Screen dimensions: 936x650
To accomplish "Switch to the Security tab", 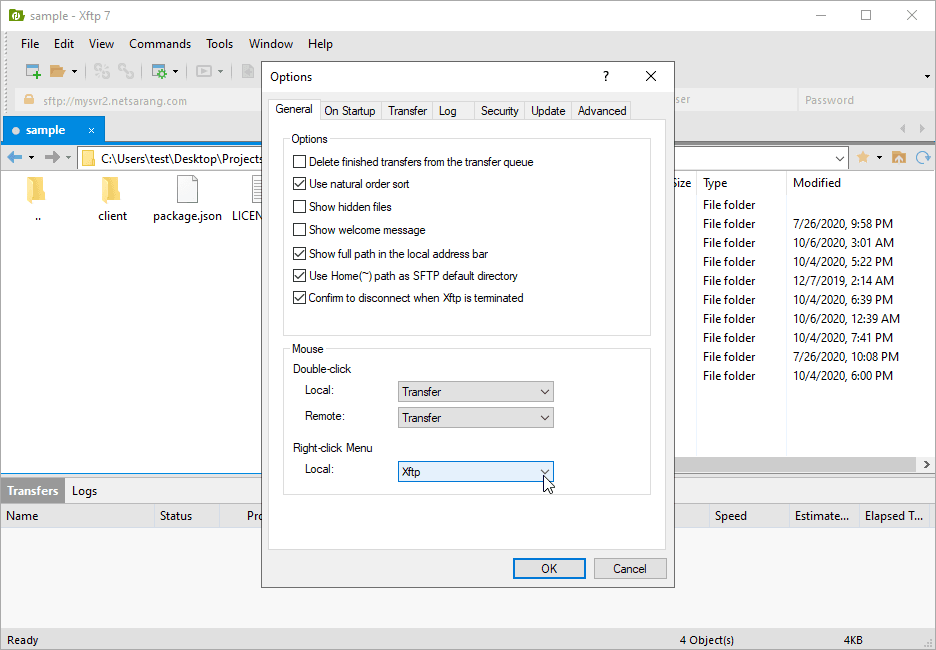I will click(500, 110).
